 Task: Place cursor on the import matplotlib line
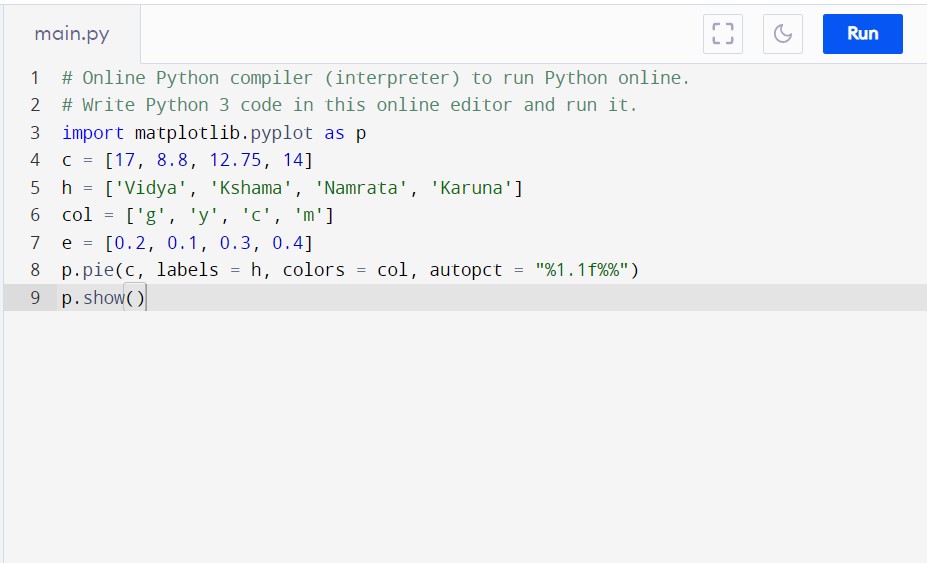(x=214, y=132)
